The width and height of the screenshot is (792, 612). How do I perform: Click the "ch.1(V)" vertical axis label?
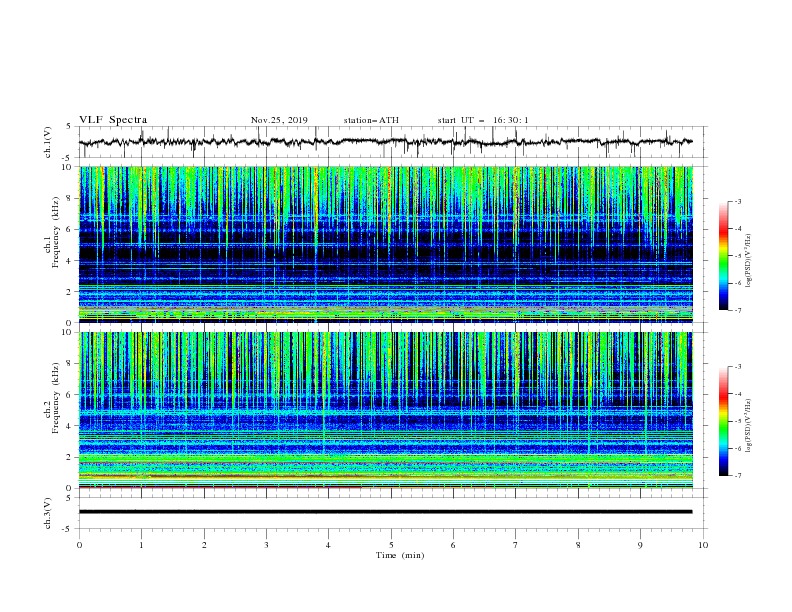tap(48, 142)
